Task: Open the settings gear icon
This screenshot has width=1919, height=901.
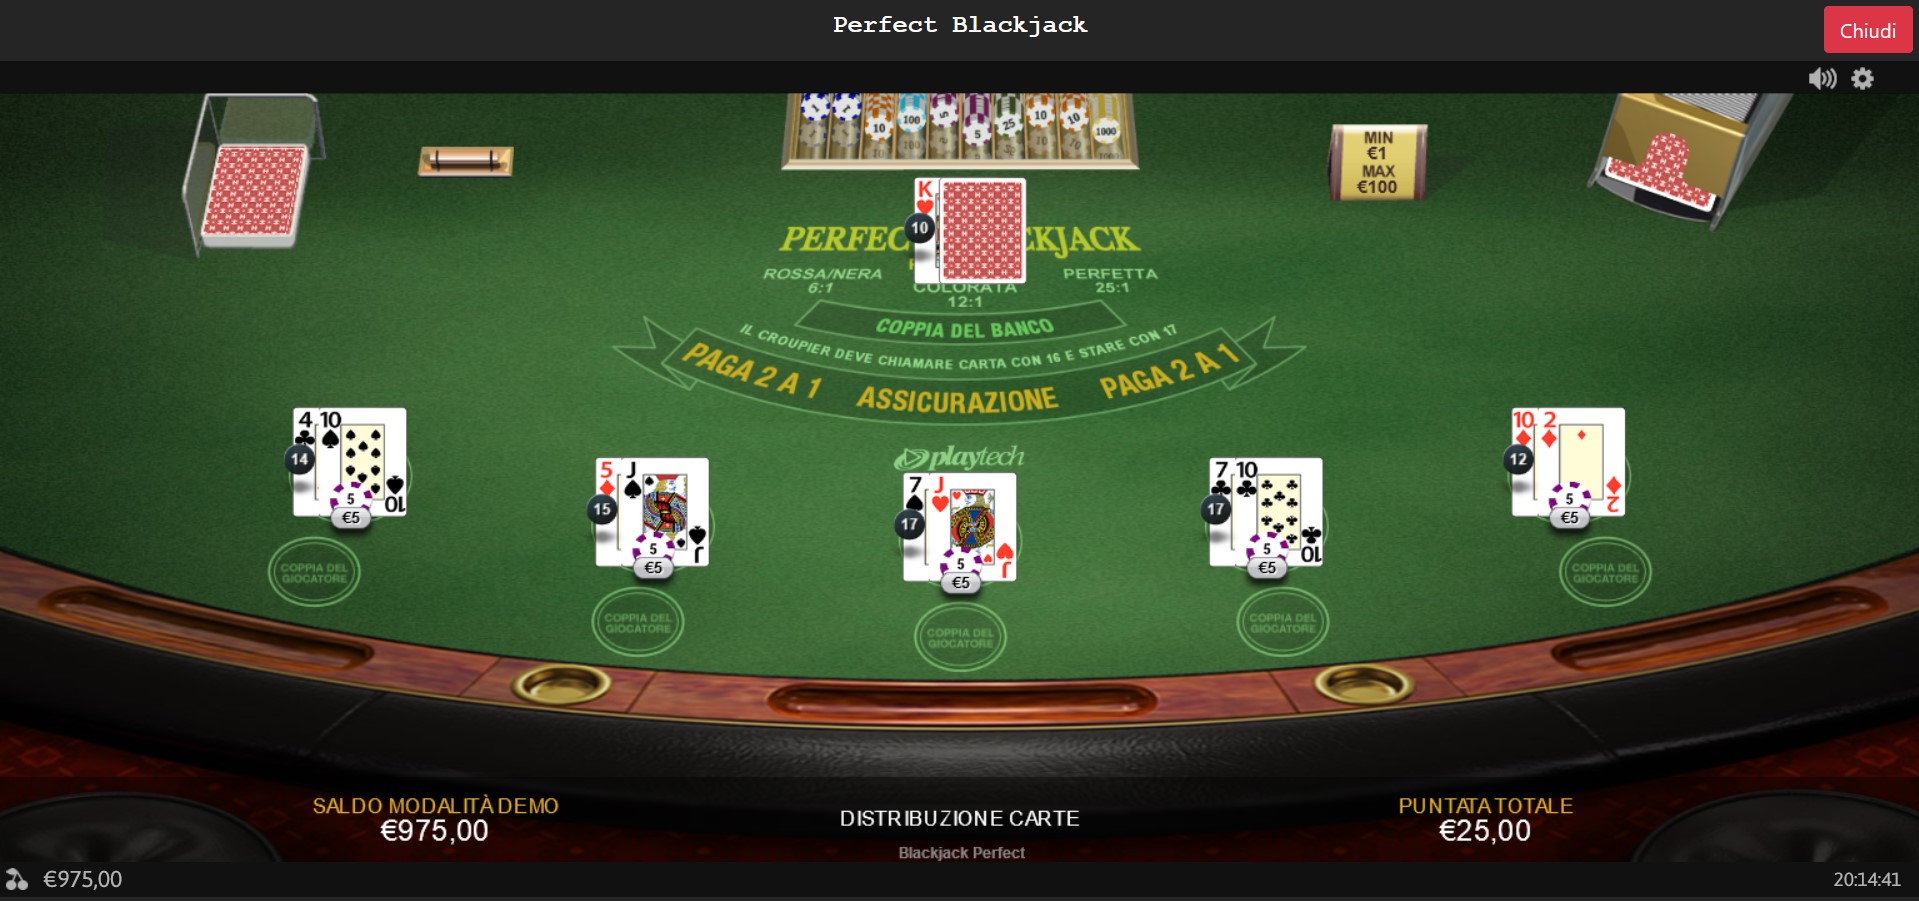Action: [x=1862, y=78]
